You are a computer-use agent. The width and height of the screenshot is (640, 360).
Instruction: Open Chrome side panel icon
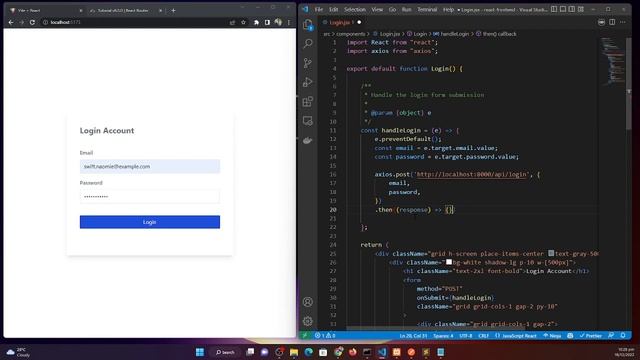(267, 22)
